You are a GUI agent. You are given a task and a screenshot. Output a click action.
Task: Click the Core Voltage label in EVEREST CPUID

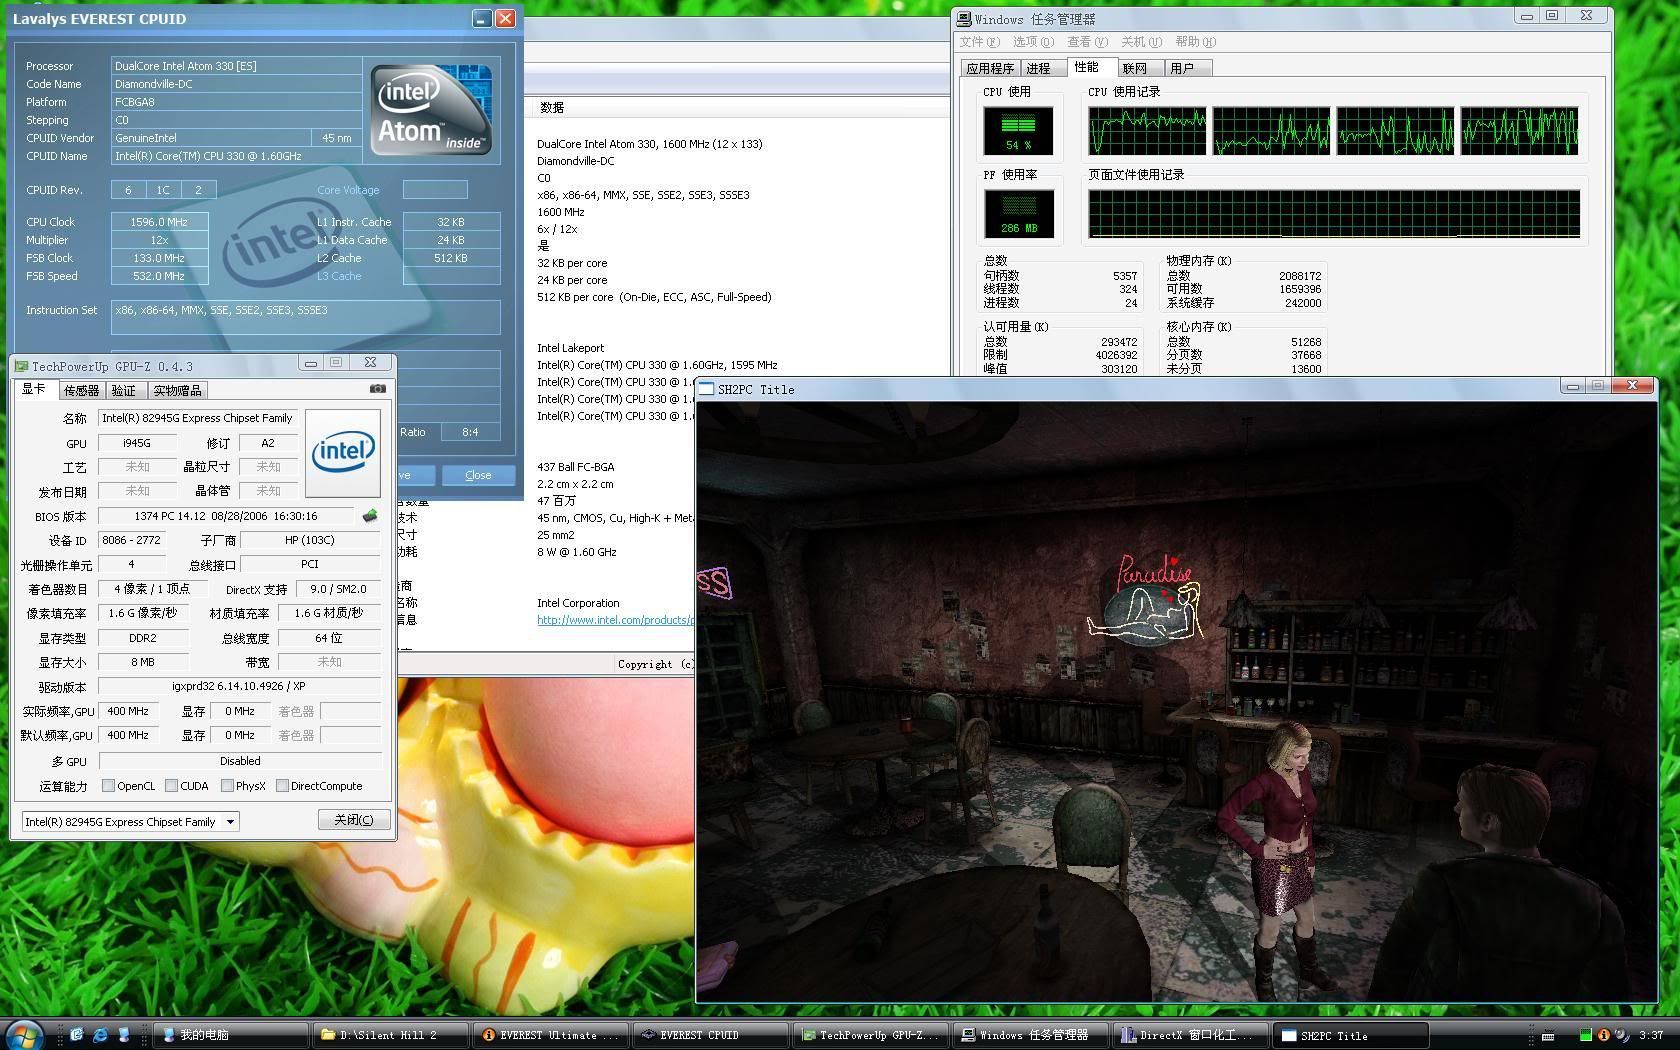coord(348,190)
